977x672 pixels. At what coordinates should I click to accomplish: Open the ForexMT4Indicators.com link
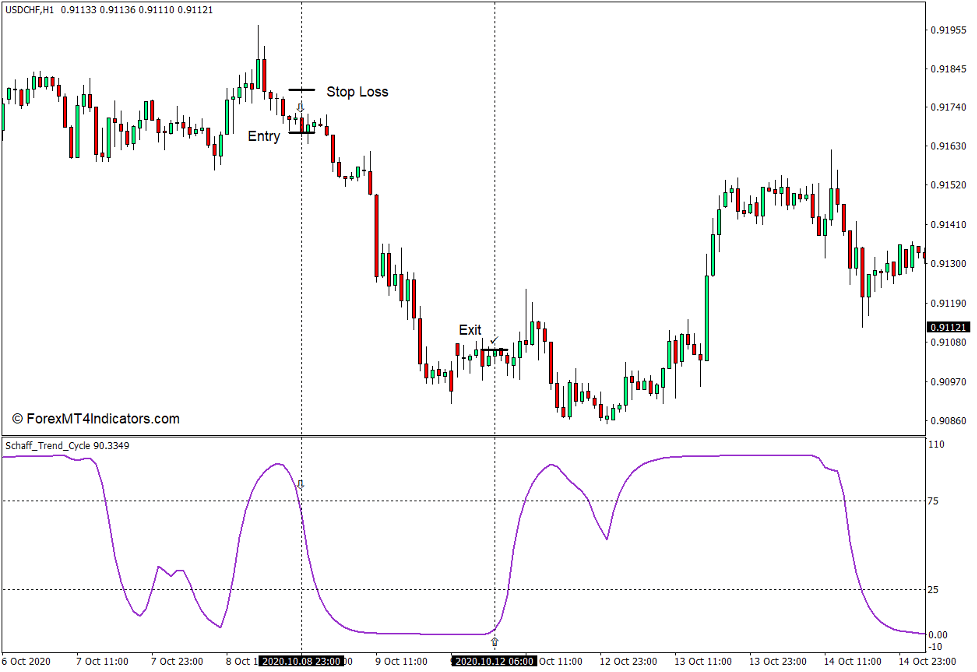coord(95,418)
